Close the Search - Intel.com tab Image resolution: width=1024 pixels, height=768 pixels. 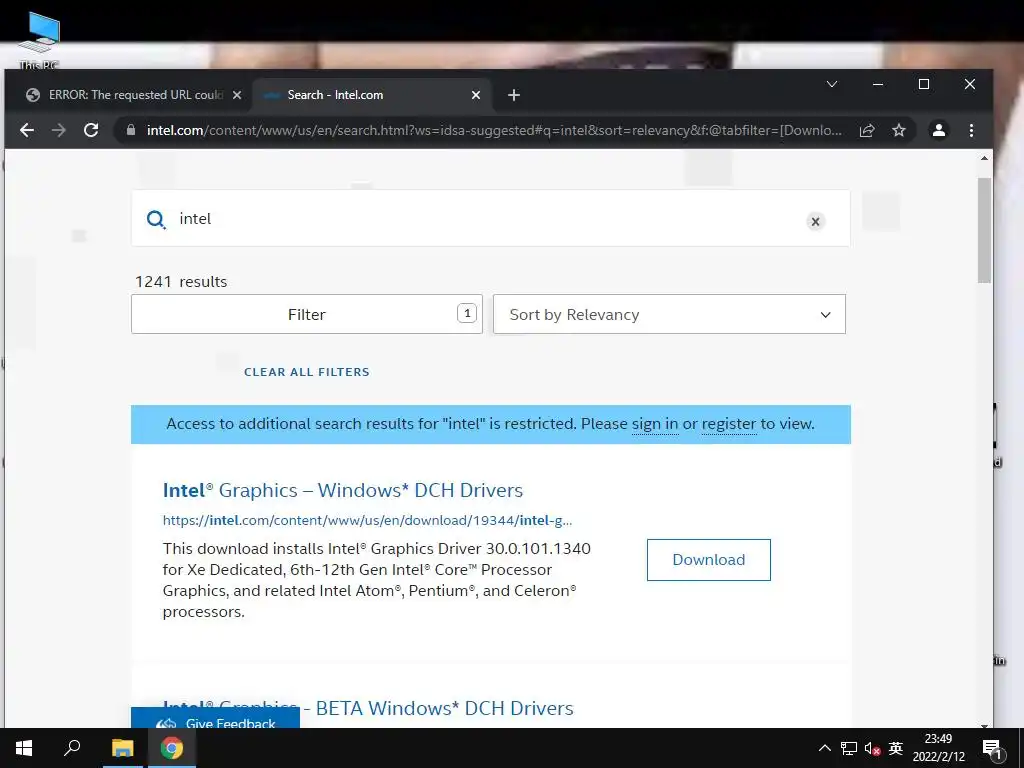(476, 95)
